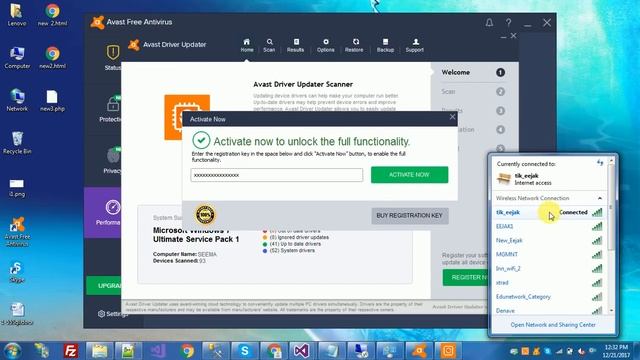Click the notification bell in Avast Antivirus
Image resolution: width=640 pixels, height=360 pixels.
(489, 23)
